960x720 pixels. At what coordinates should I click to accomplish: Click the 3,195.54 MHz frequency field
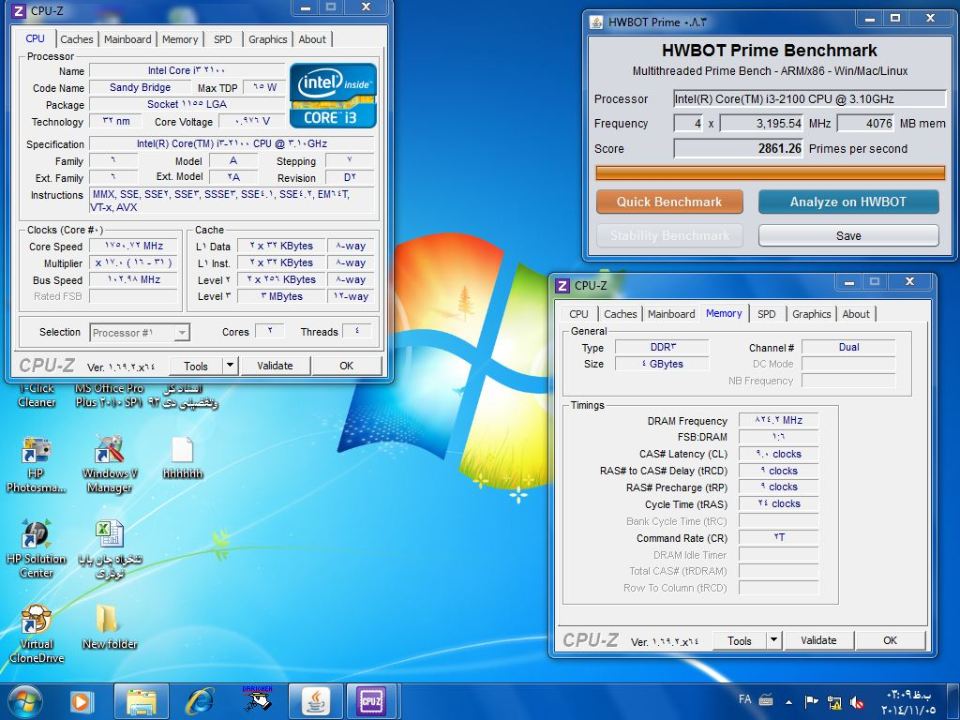click(762, 123)
